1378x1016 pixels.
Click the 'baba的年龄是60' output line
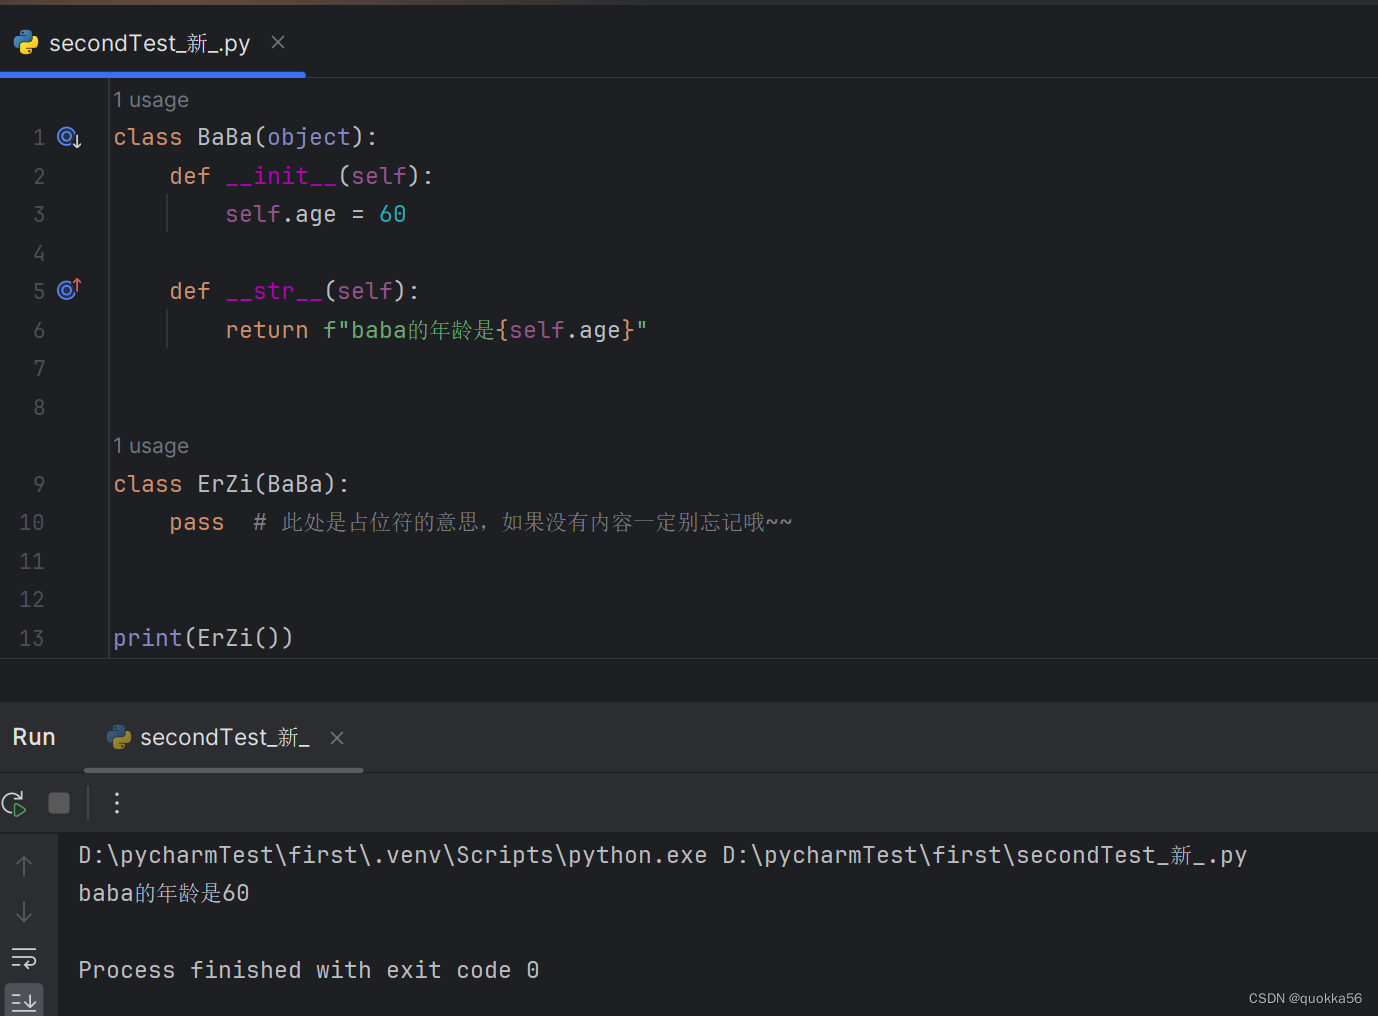pyautogui.click(x=164, y=893)
